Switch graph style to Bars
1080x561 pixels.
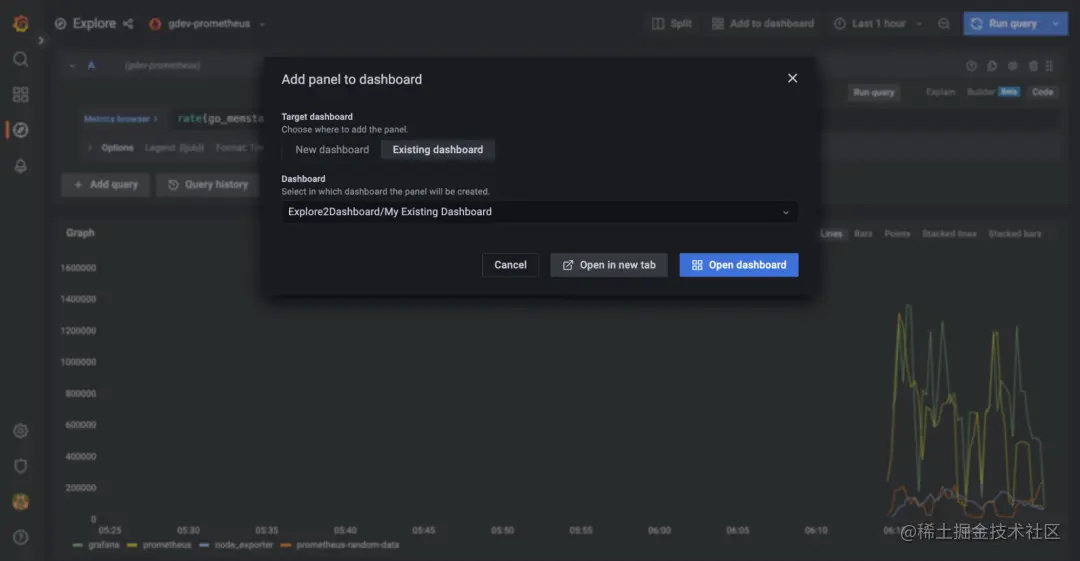pyautogui.click(x=863, y=234)
